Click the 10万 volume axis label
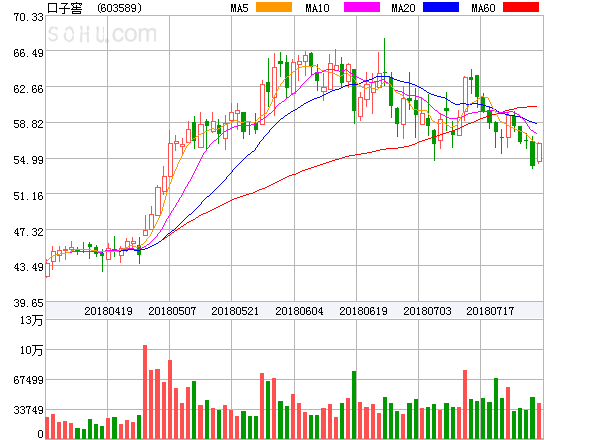Screen dimensions: 600x440 (x=31, y=350)
